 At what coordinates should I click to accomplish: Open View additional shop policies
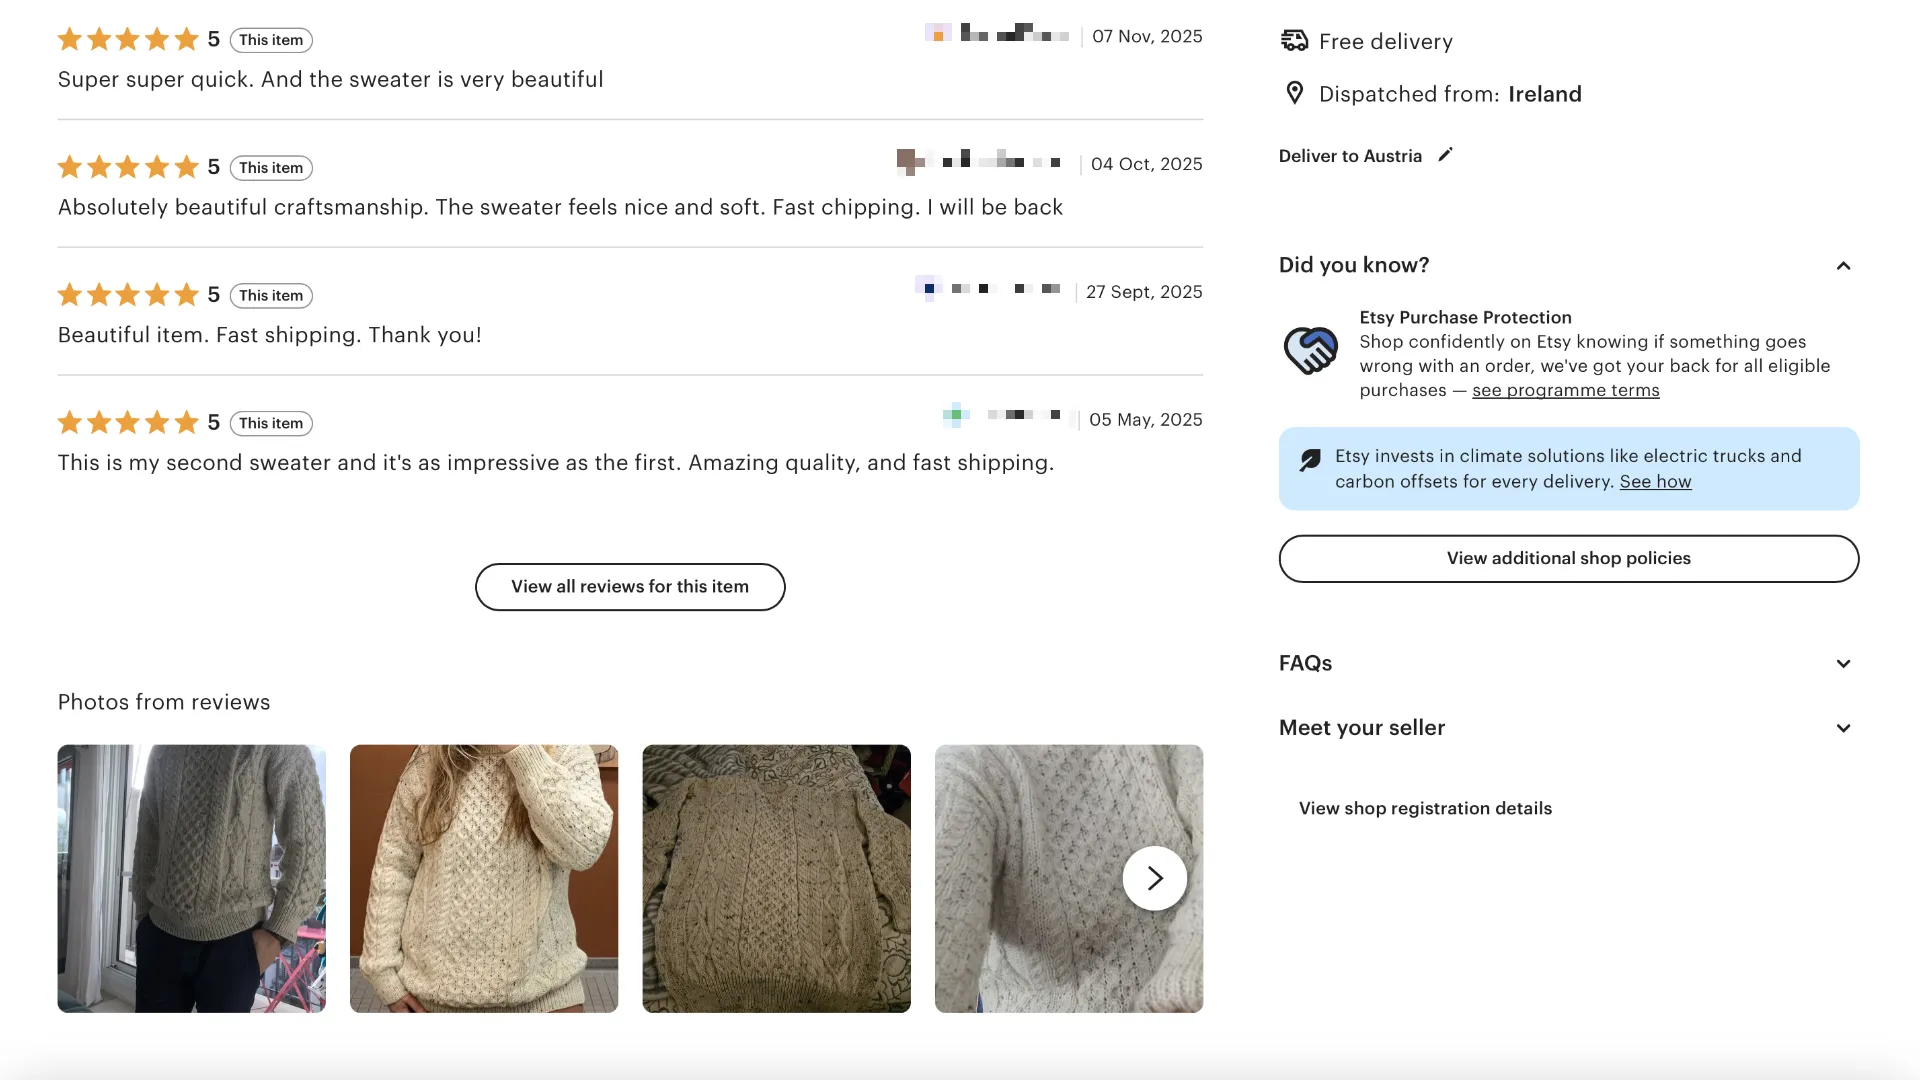(1568, 558)
